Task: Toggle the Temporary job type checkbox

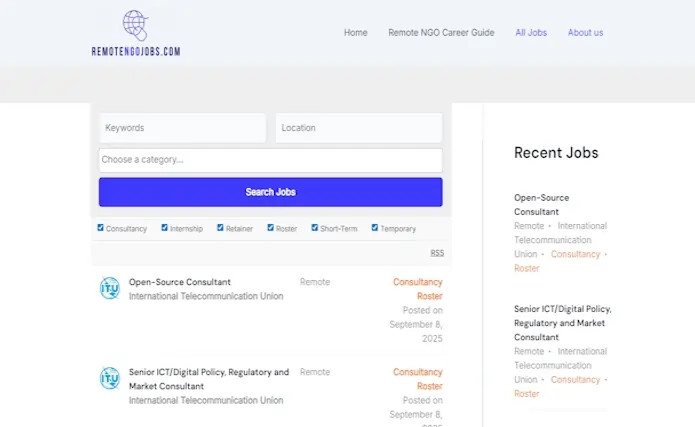Action: coord(375,228)
